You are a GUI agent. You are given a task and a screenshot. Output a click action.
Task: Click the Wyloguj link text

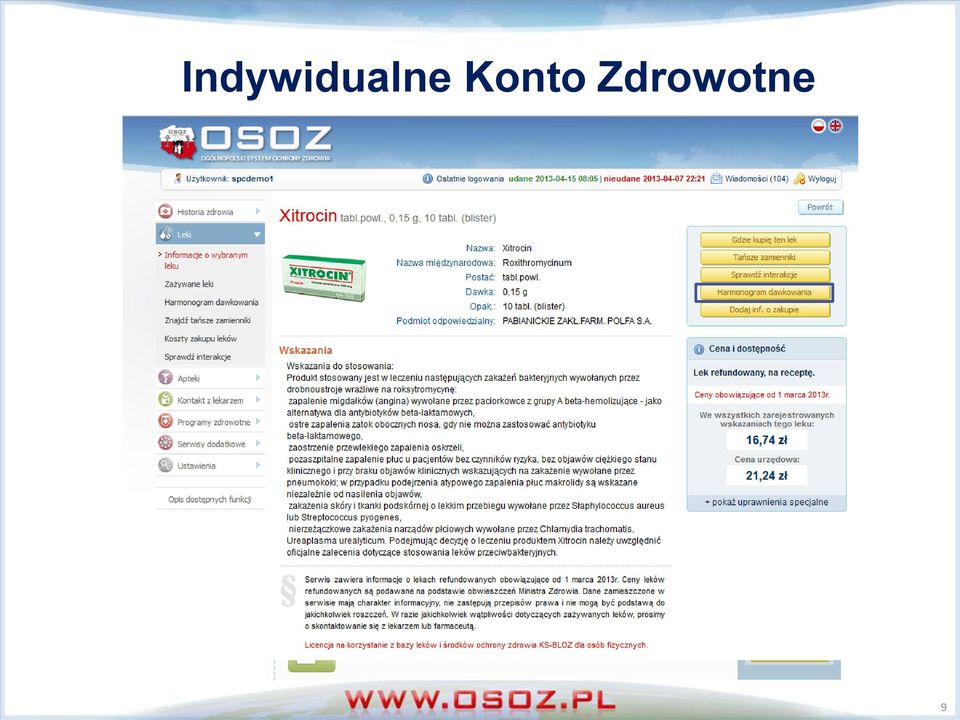[x=822, y=179]
